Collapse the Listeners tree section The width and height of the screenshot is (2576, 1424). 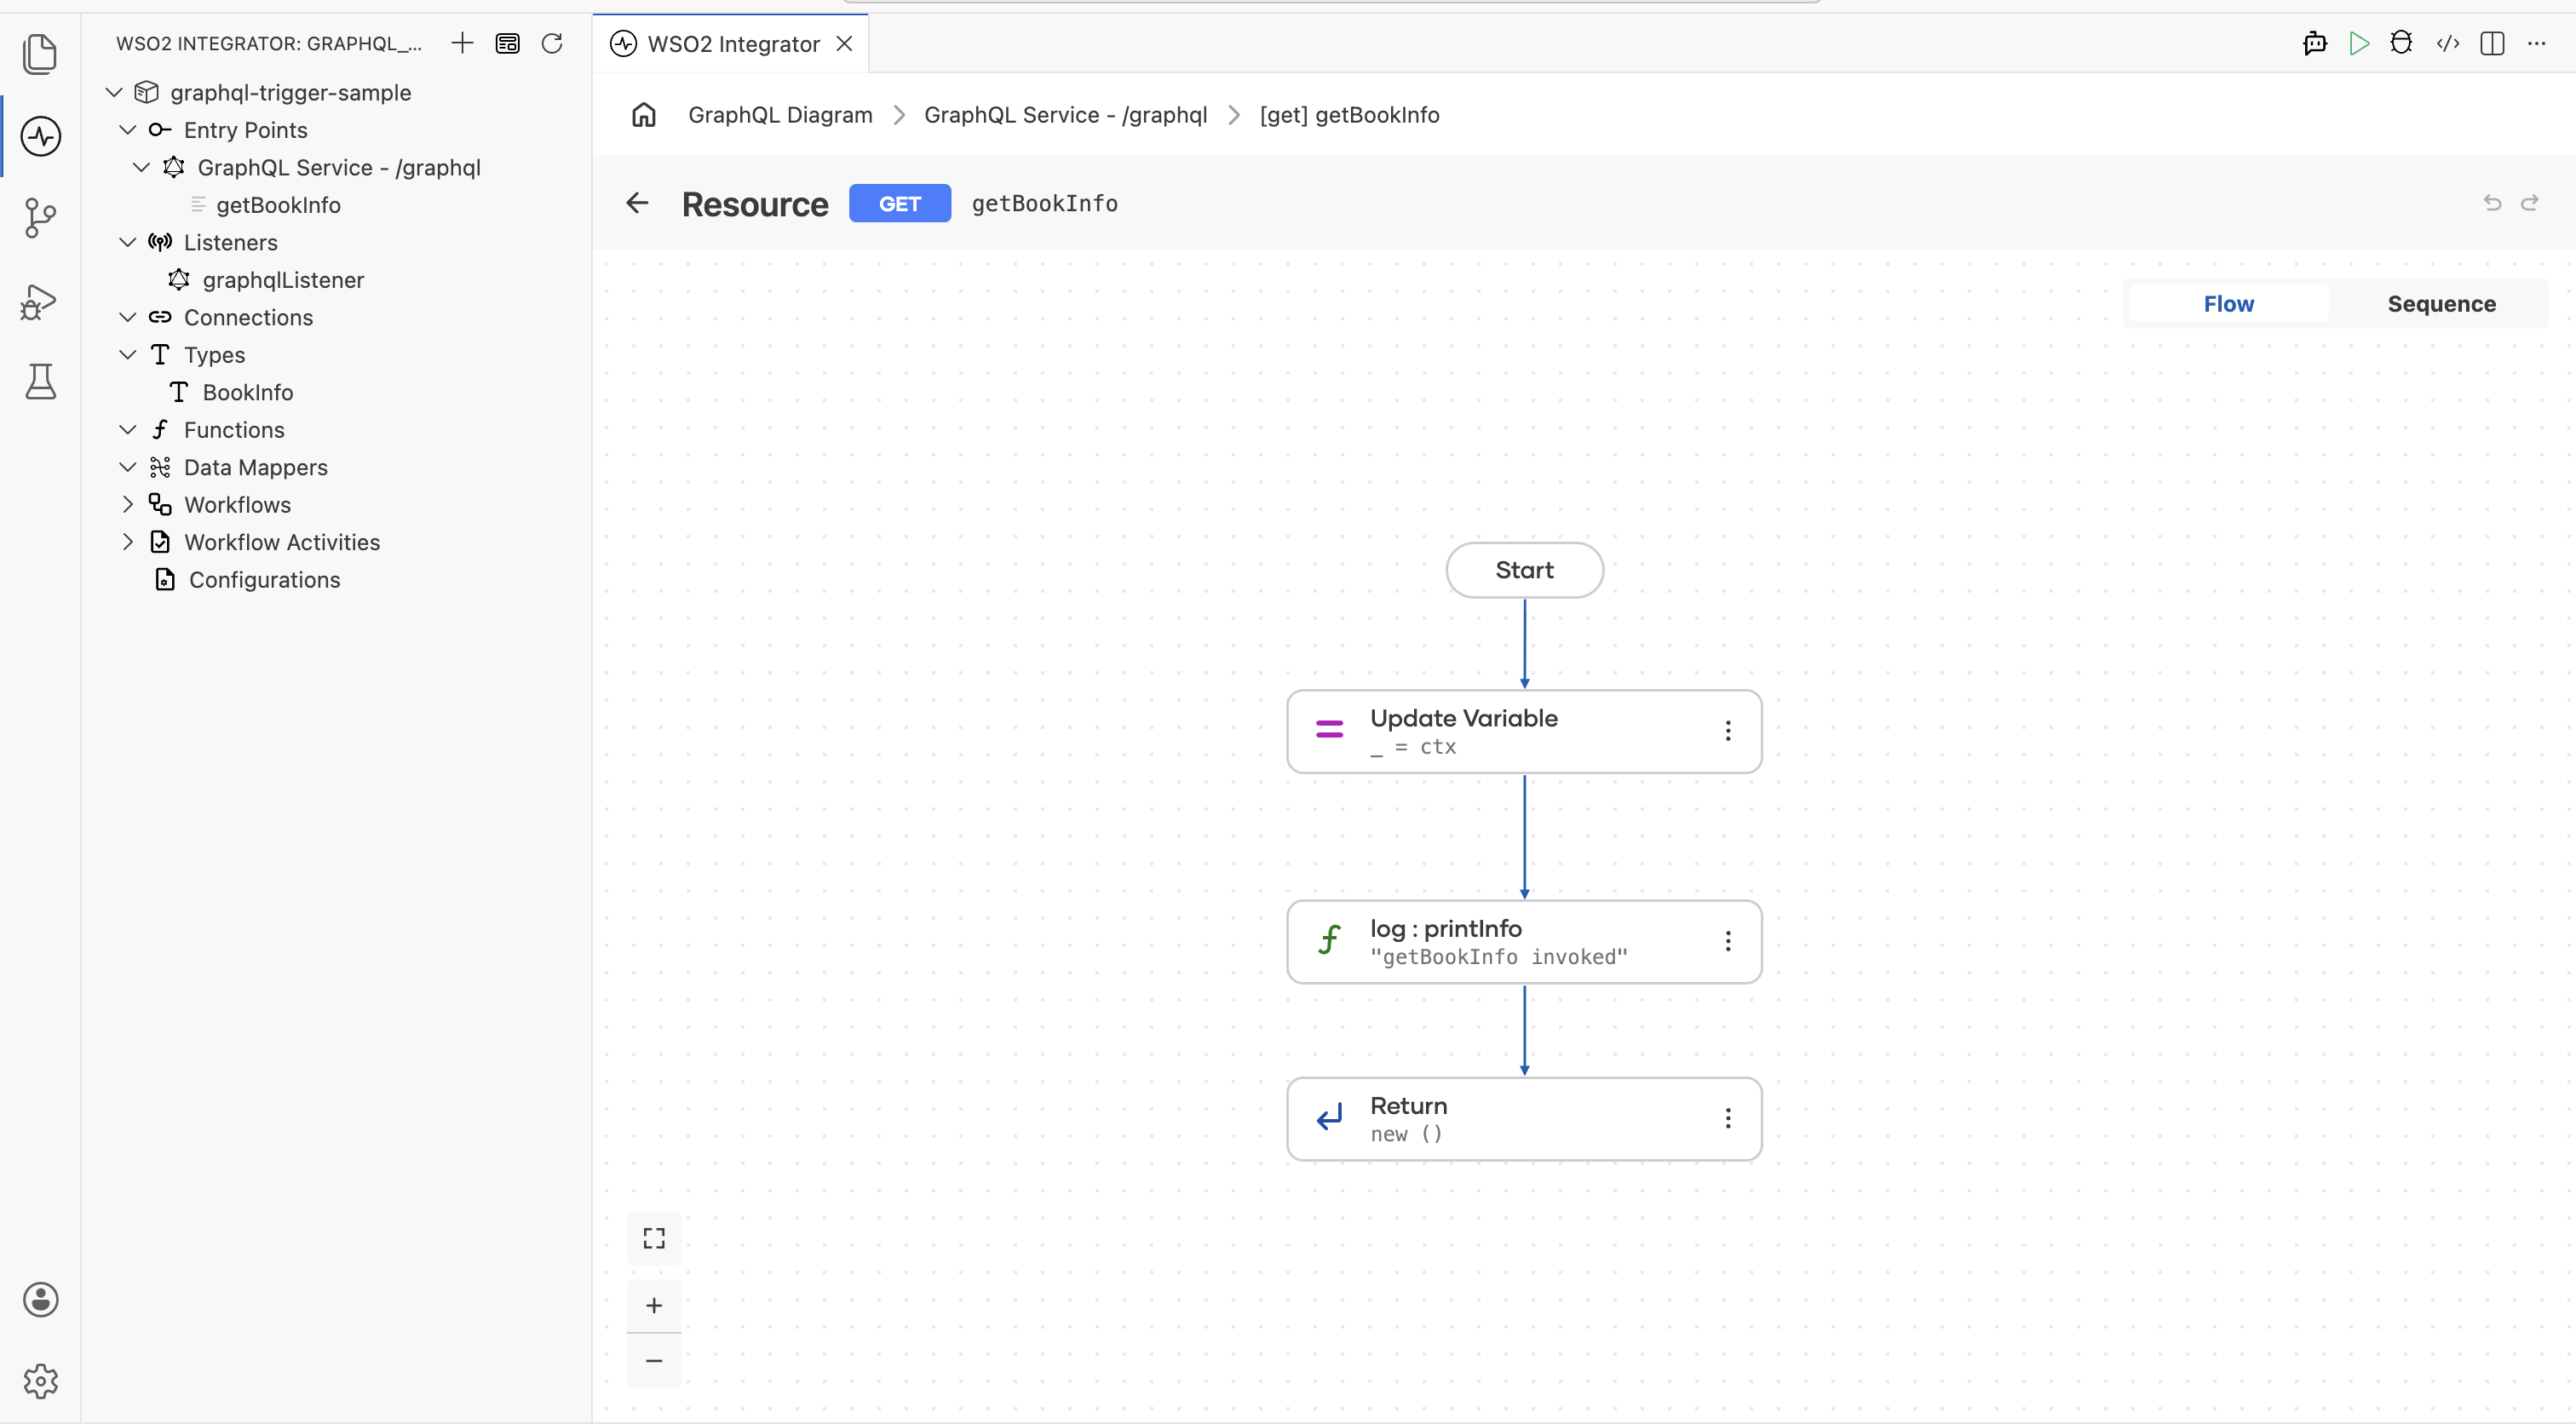tap(128, 242)
